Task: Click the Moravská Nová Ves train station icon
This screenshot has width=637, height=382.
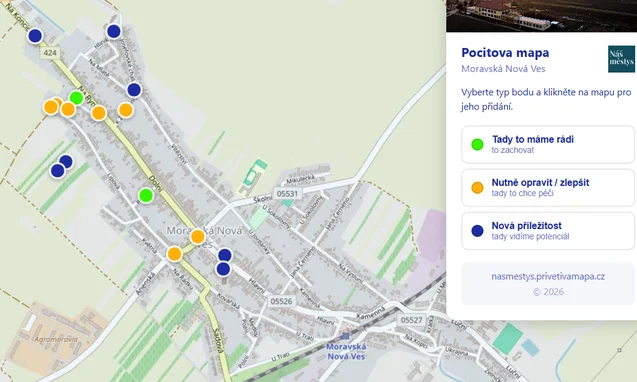Action: coord(345,336)
